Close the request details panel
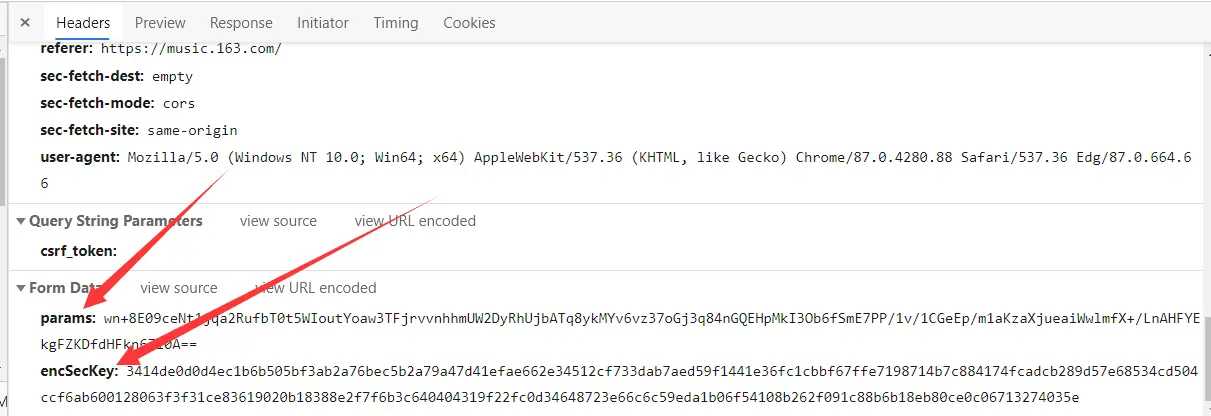This screenshot has width=1211, height=416. click(25, 22)
